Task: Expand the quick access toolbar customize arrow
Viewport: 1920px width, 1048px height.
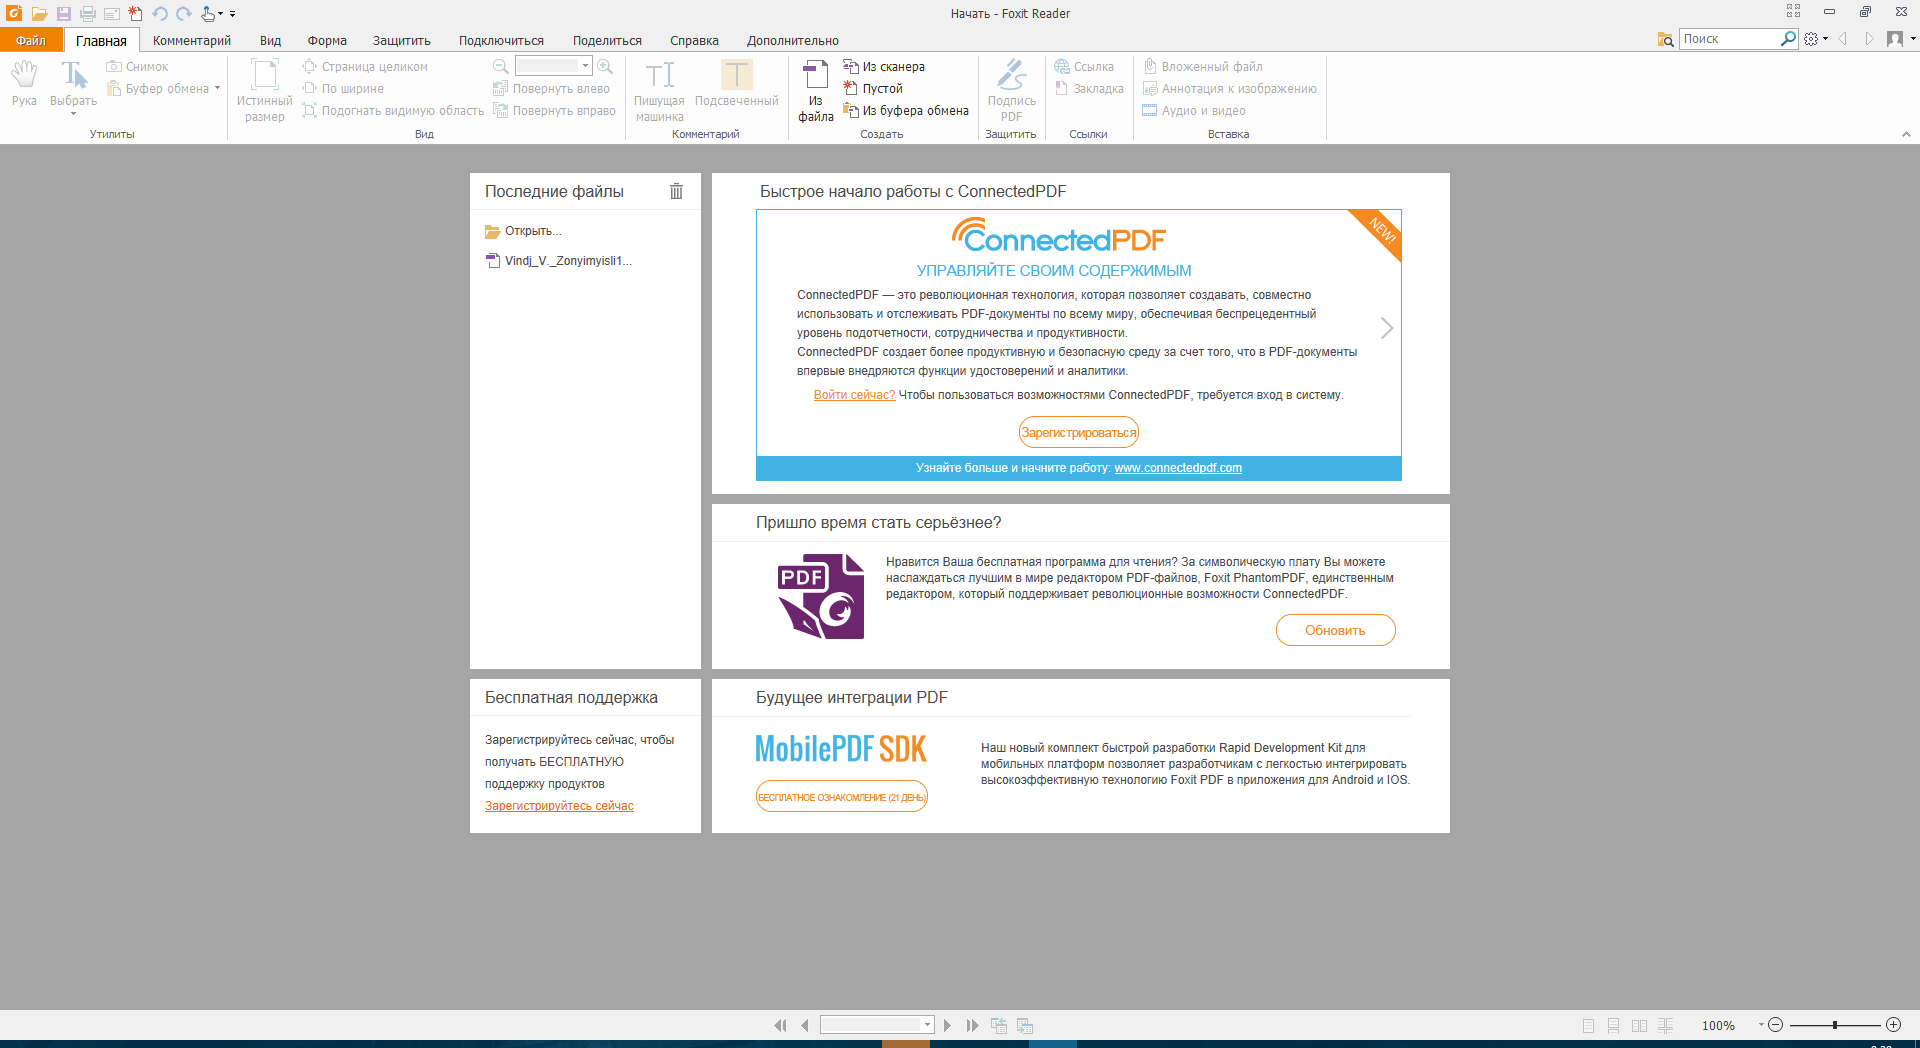Action: coord(232,14)
